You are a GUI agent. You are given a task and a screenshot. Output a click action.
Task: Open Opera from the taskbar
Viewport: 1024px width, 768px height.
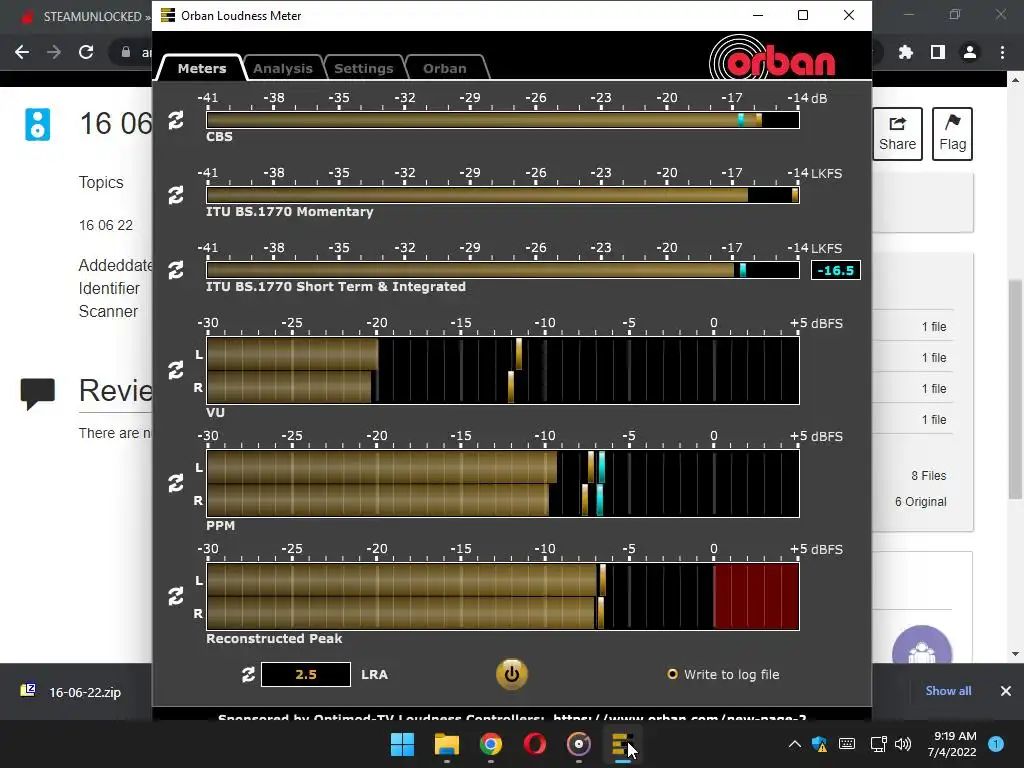click(534, 744)
